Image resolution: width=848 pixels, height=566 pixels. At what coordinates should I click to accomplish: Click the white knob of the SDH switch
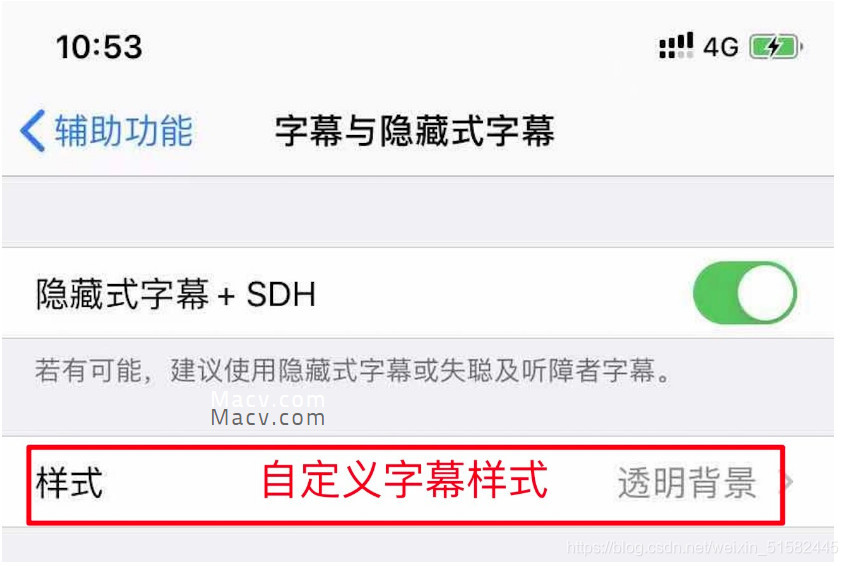click(766, 293)
